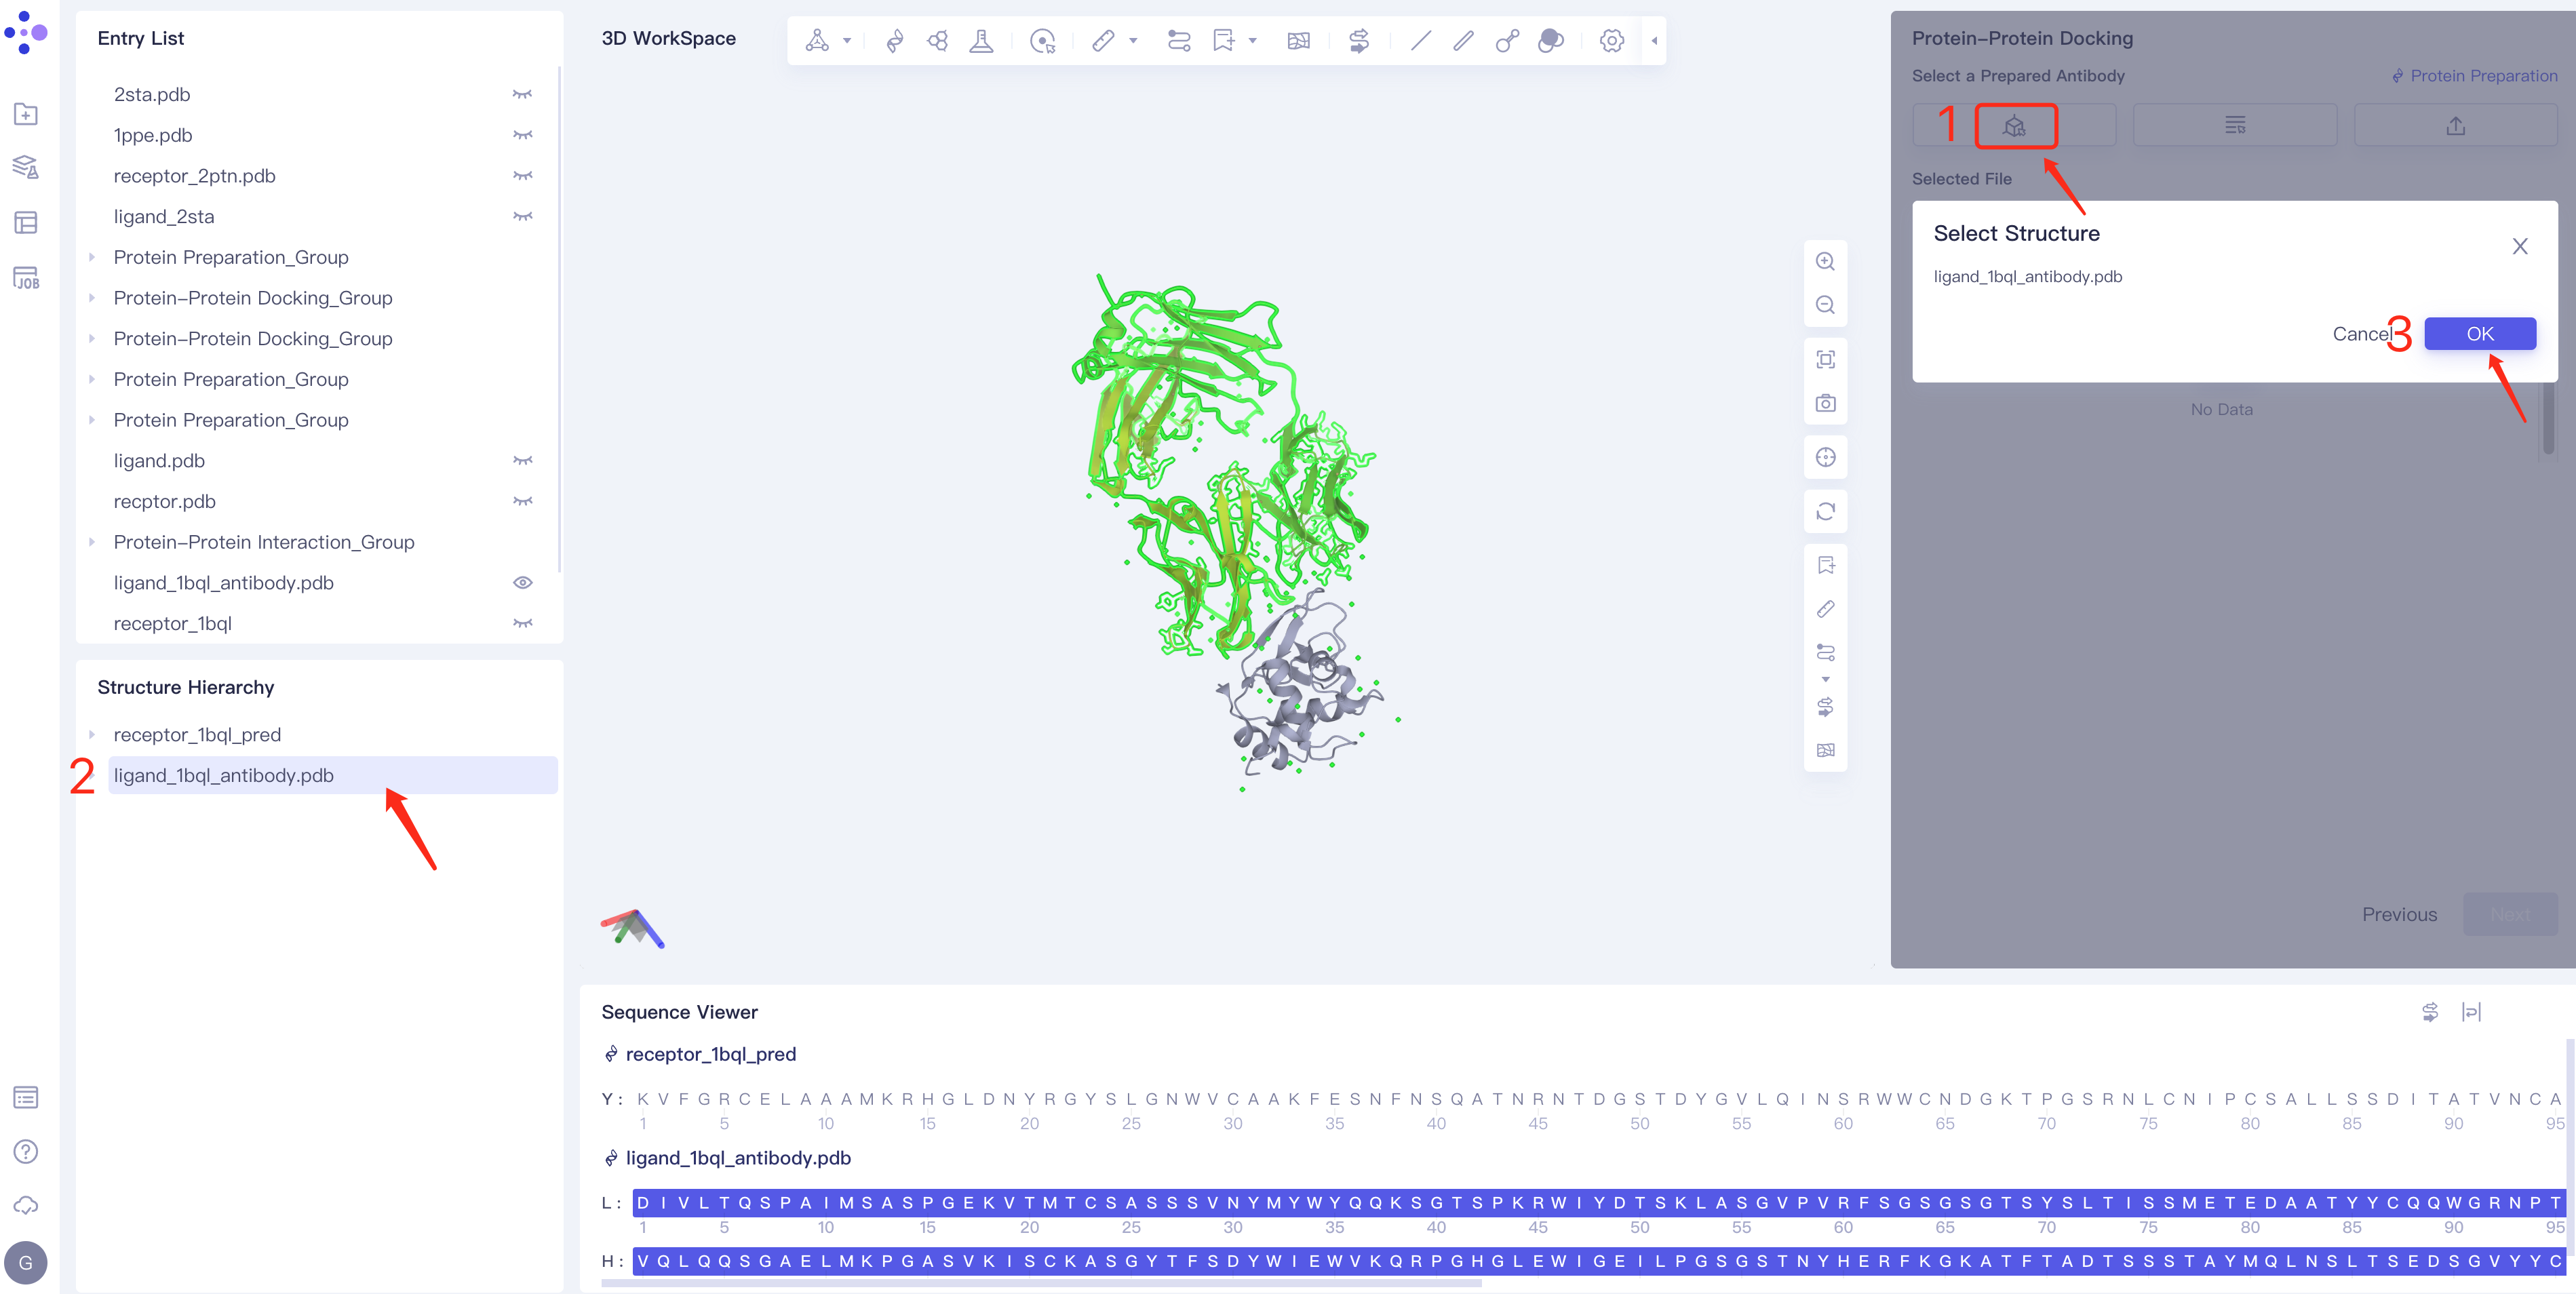Open dropdown arrow beside top toolbar bookmark
2576x1294 pixels.
coord(1252,41)
